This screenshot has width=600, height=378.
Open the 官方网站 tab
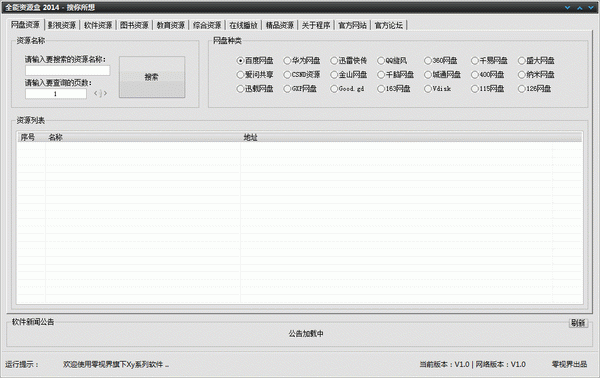352,25
